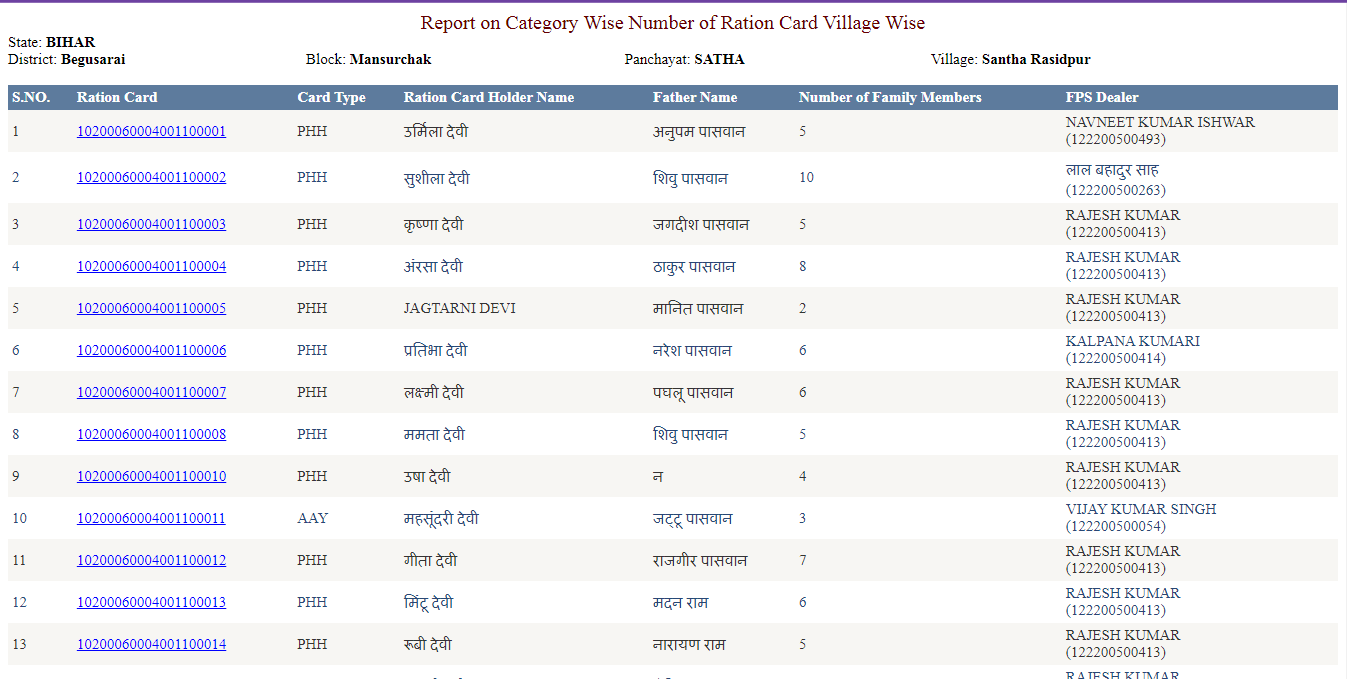Click holder name सुशीला देवी
Viewport: 1347px width, 679px height.
(x=437, y=178)
